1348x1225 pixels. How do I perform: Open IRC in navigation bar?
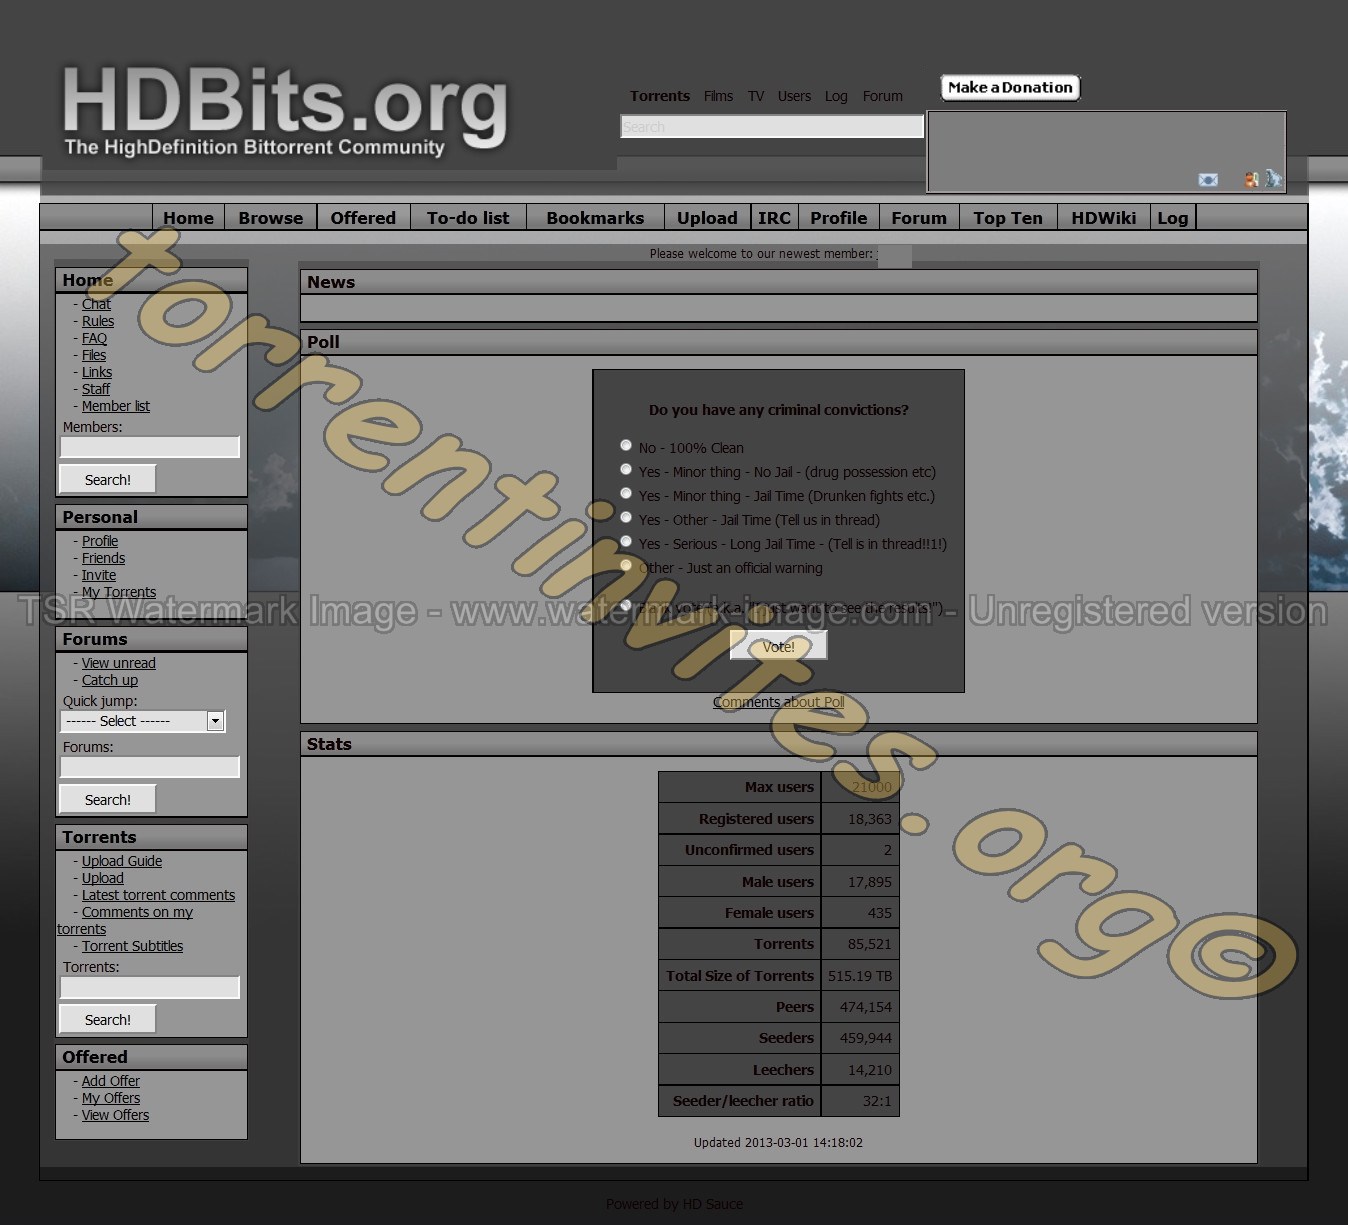[x=774, y=218]
